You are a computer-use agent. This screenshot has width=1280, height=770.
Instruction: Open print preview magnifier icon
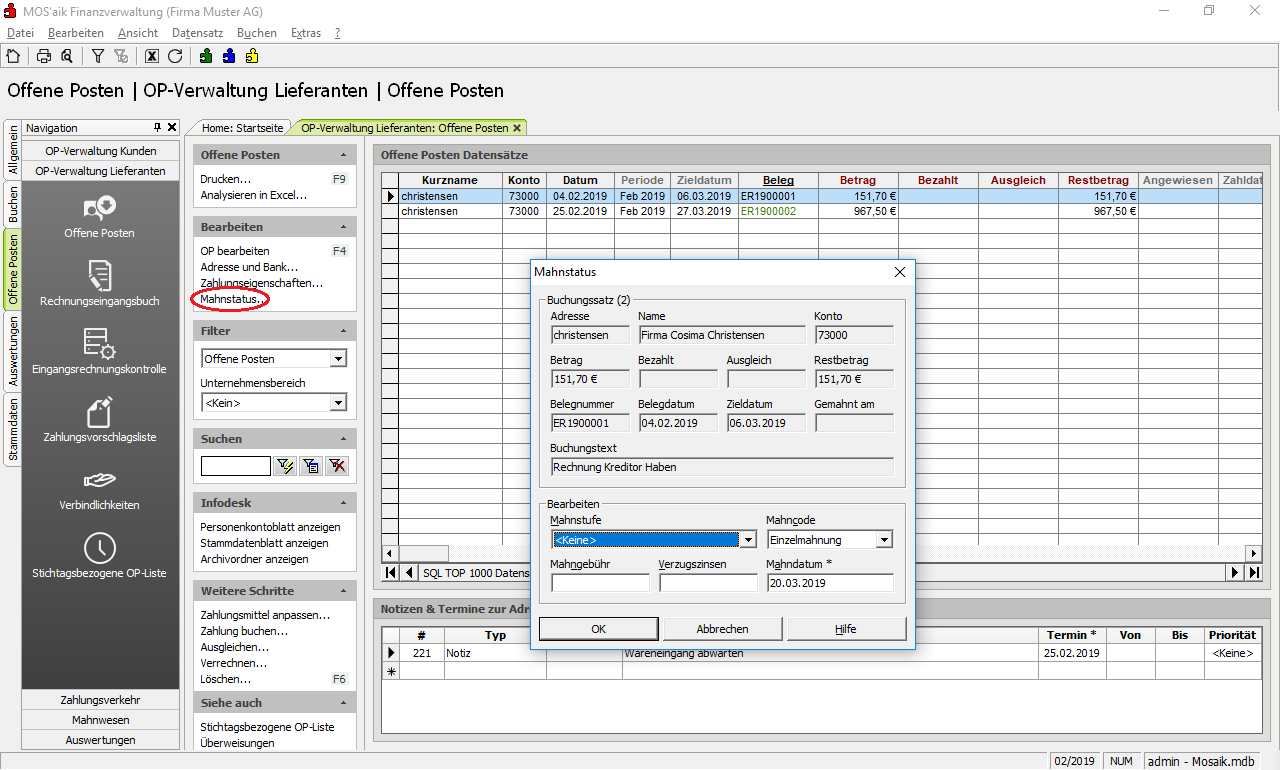tap(66, 56)
